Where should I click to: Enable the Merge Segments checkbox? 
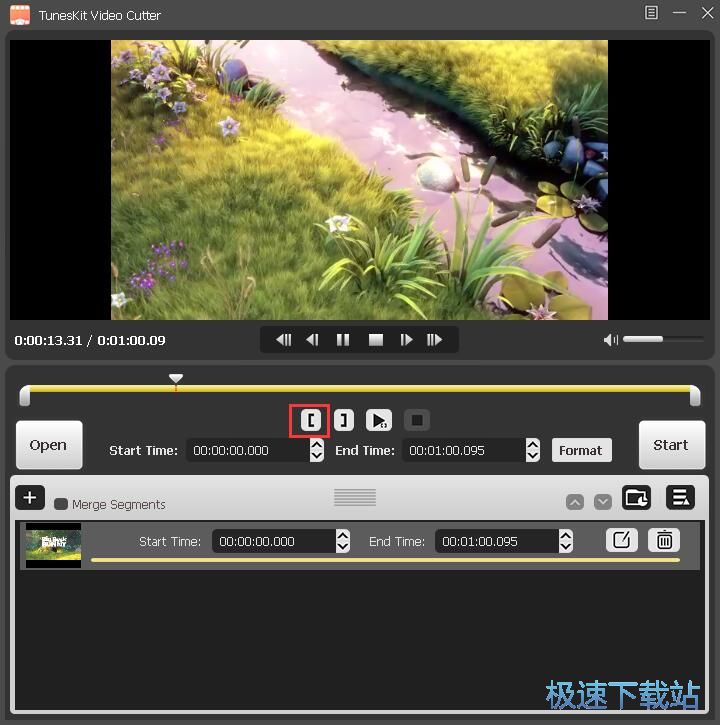click(61, 504)
